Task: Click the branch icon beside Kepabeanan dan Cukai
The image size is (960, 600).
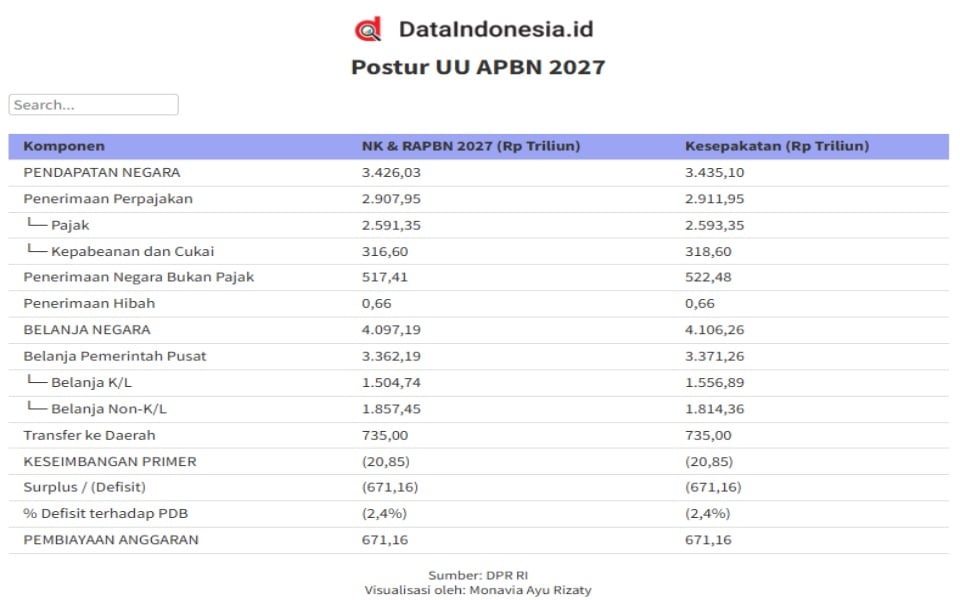Action: (37, 249)
